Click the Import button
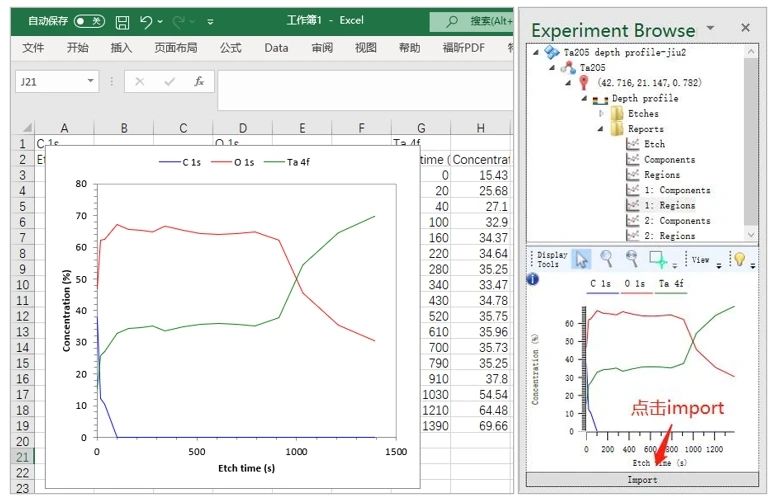The height and width of the screenshot is (498, 770). [x=642, y=480]
